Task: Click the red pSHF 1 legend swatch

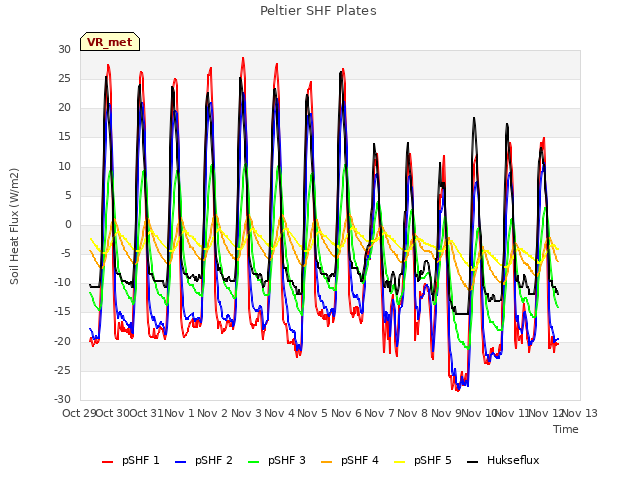Action: pyautogui.click(x=107, y=462)
